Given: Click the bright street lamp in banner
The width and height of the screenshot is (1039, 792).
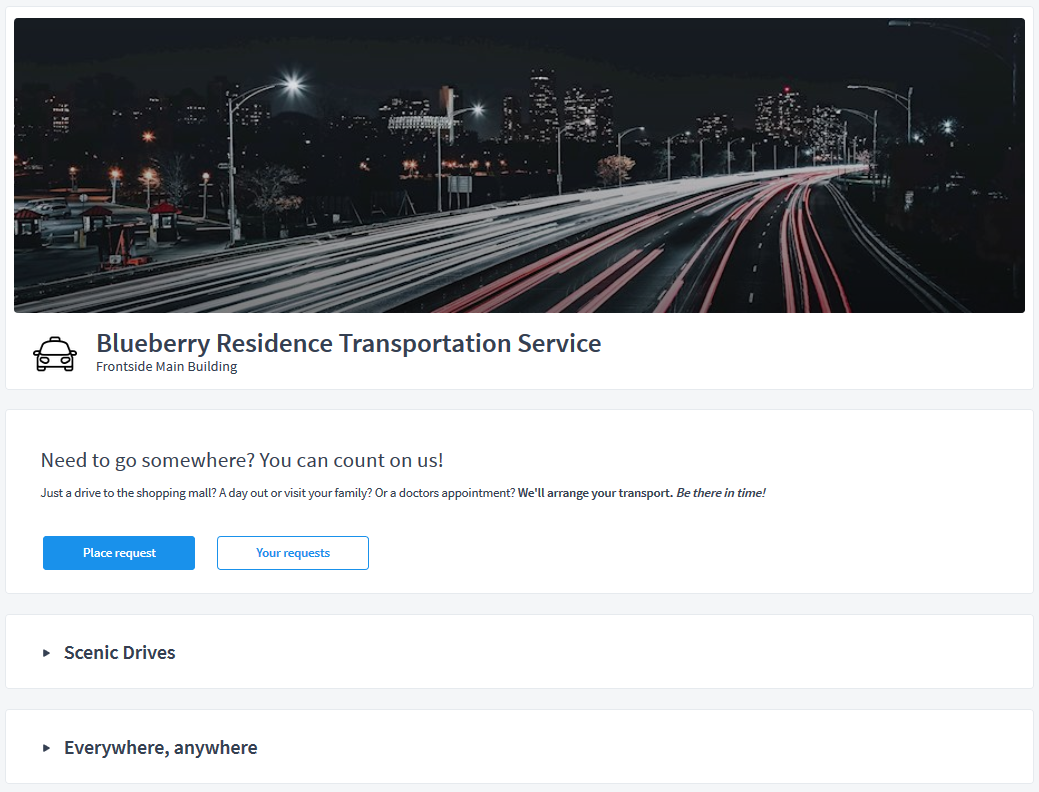Looking at the screenshot, I should tap(293, 84).
